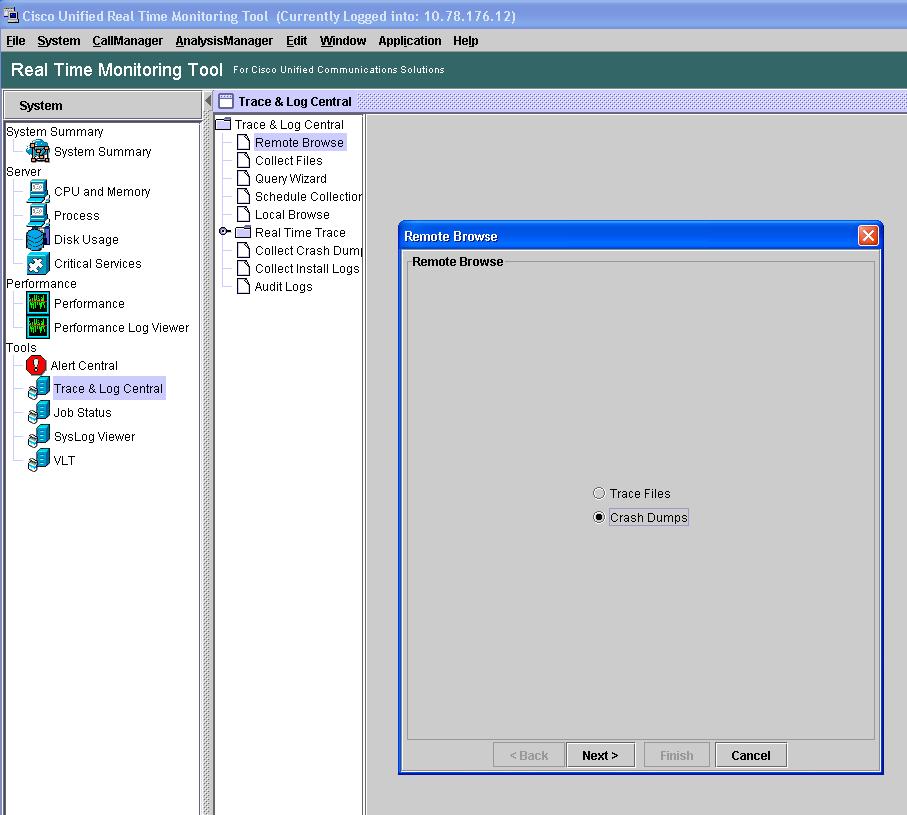
Task: Click the Trace & Log Central server icon
Action: (39, 388)
